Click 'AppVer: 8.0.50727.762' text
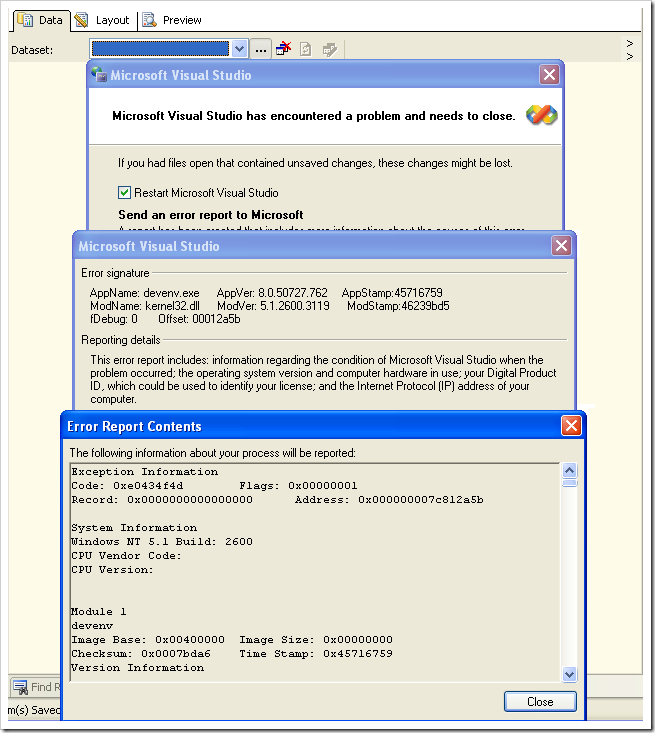The height and width of the screenshot is (733, 655). [272, 293]
